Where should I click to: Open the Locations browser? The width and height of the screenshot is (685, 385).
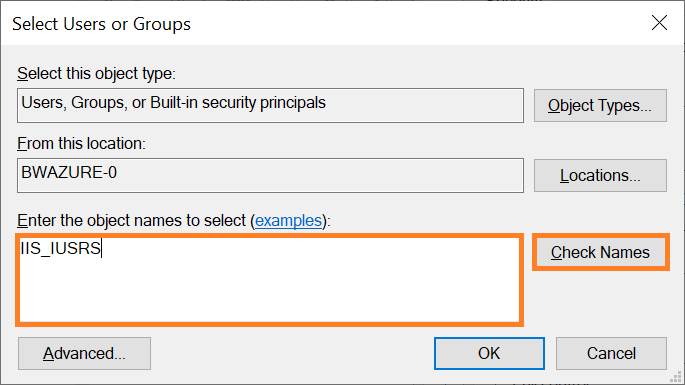click(600, 176)
